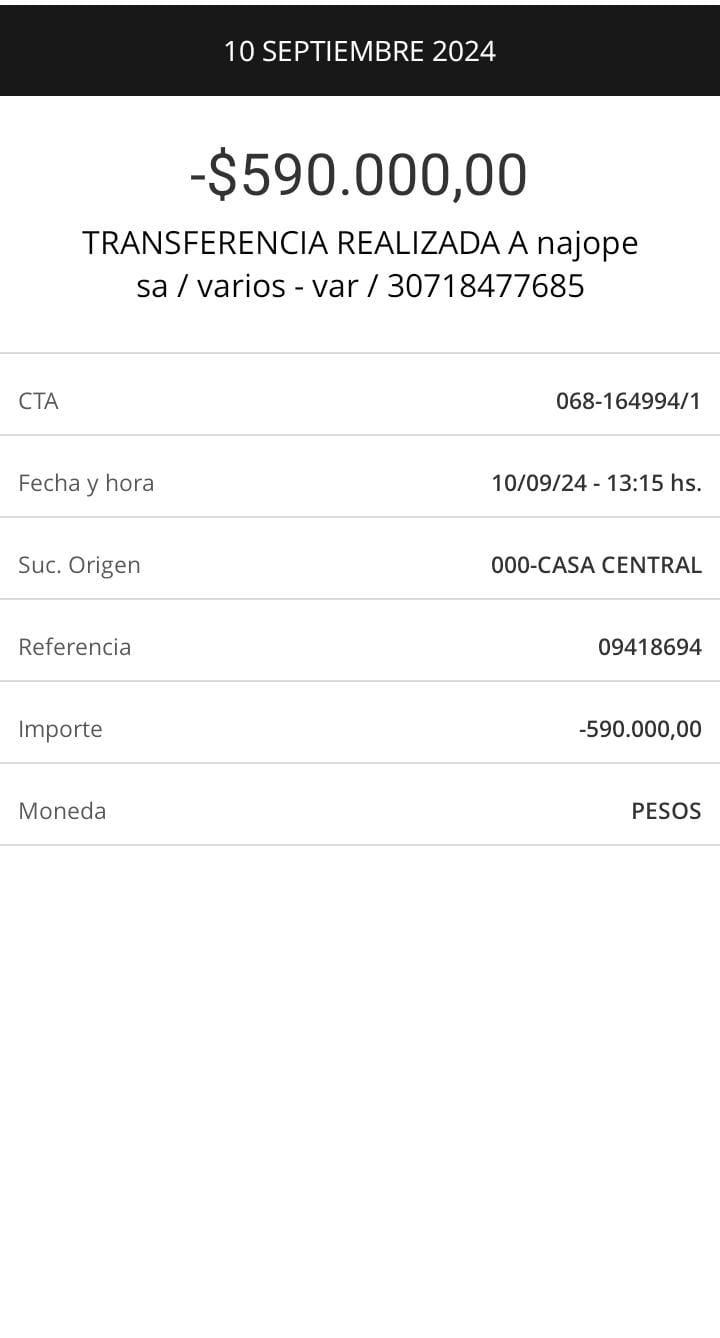
Task: Select the 000-CASA CENTRAL branch value
Action: click(596, 565)
